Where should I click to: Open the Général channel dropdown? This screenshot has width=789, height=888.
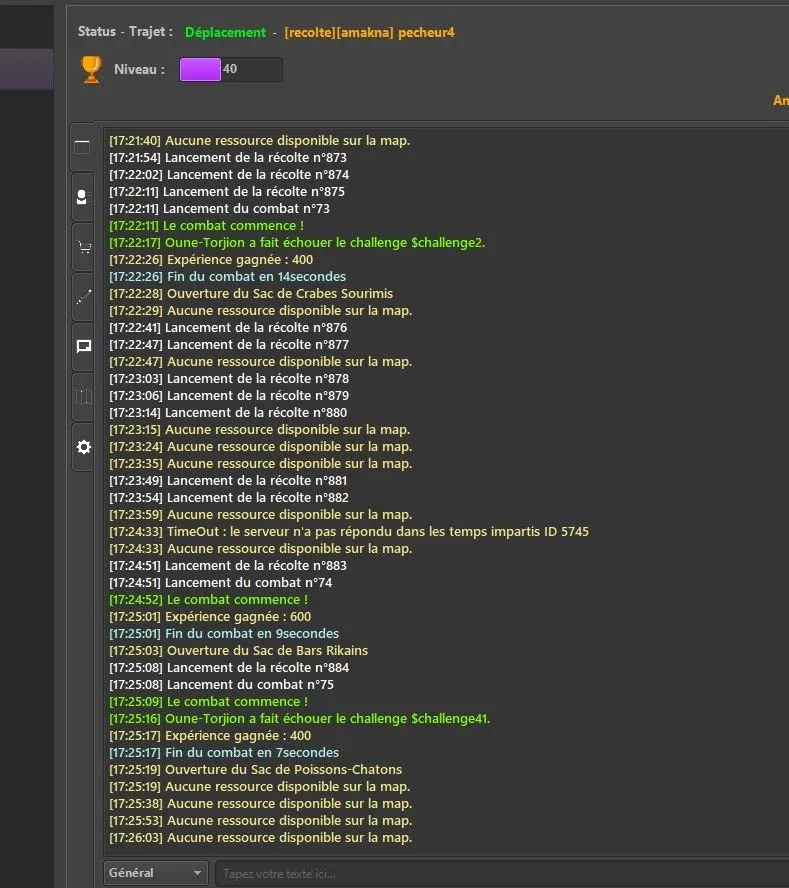(x=156, y=873)
